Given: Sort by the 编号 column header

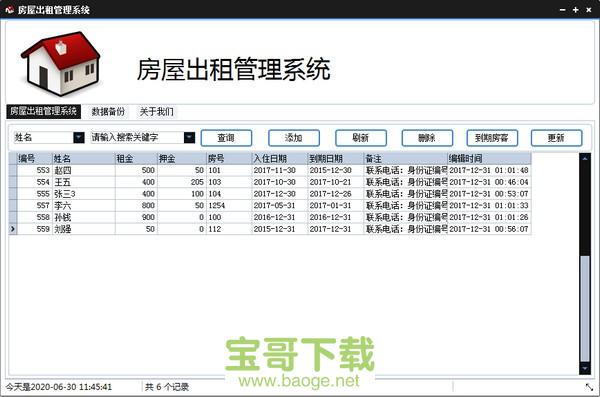Looking at the screenshot, I should [34, 158].
